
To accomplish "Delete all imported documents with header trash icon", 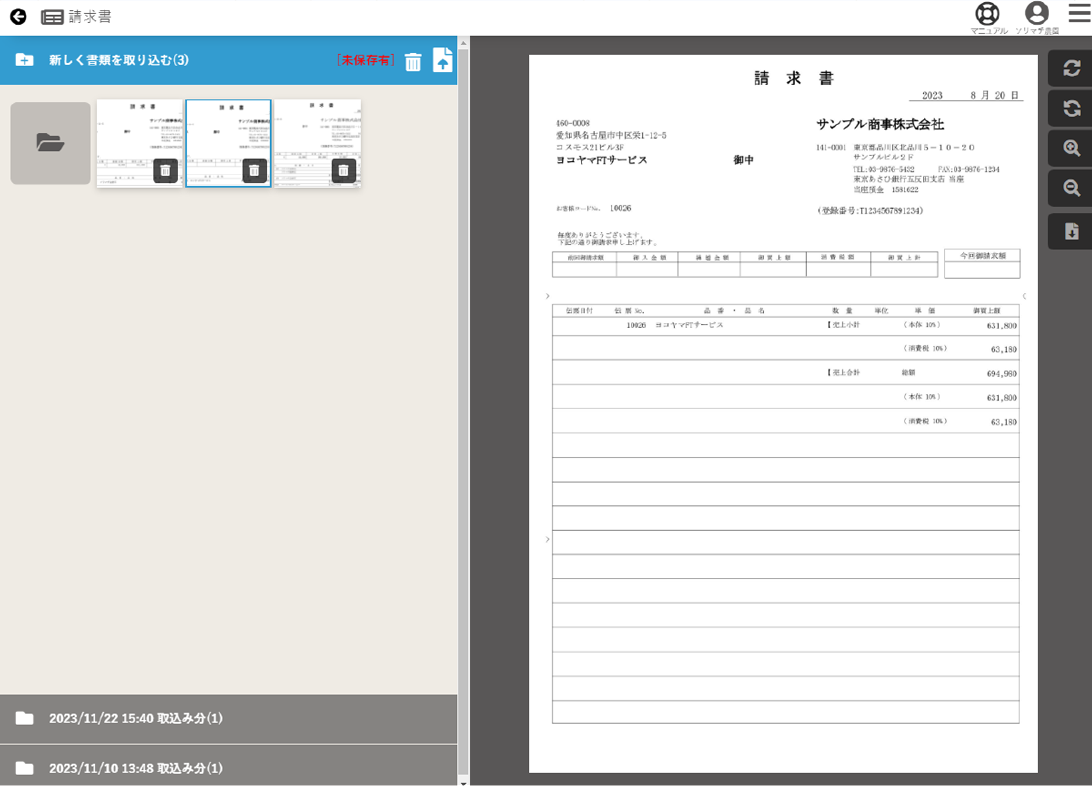I will click(413, 61).
